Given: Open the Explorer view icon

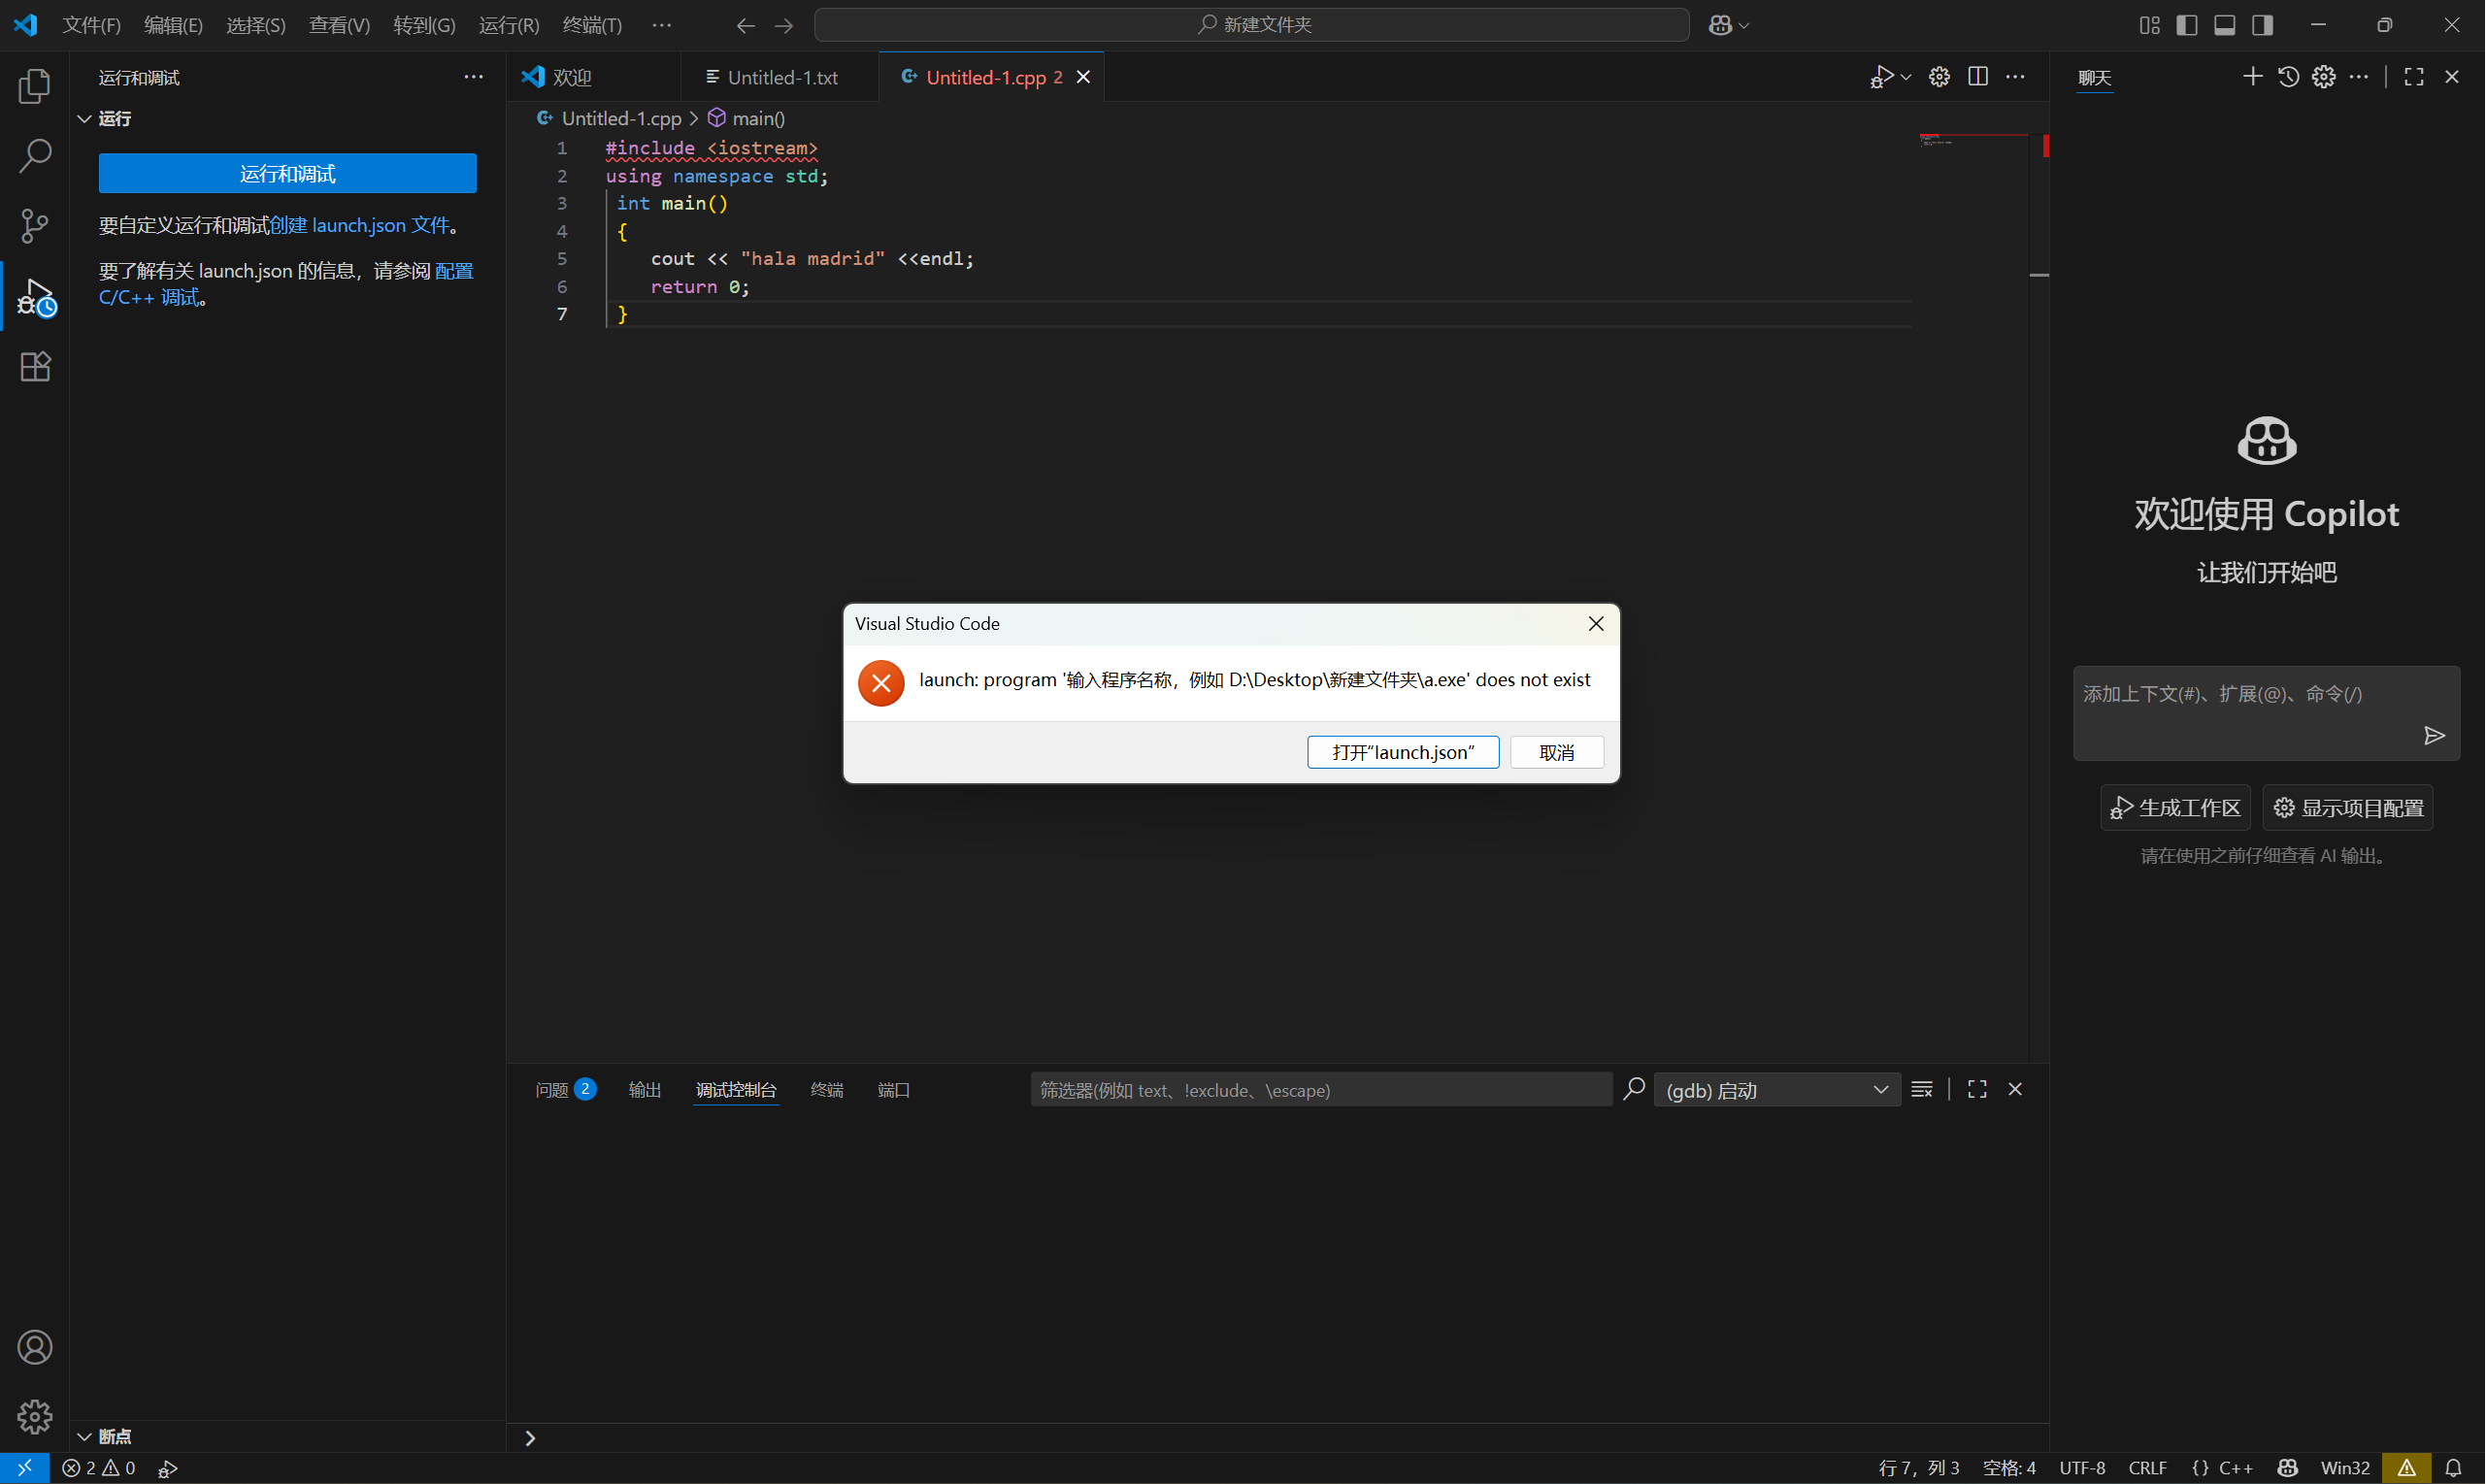Looking at the screenshot, I should [35, 87].
